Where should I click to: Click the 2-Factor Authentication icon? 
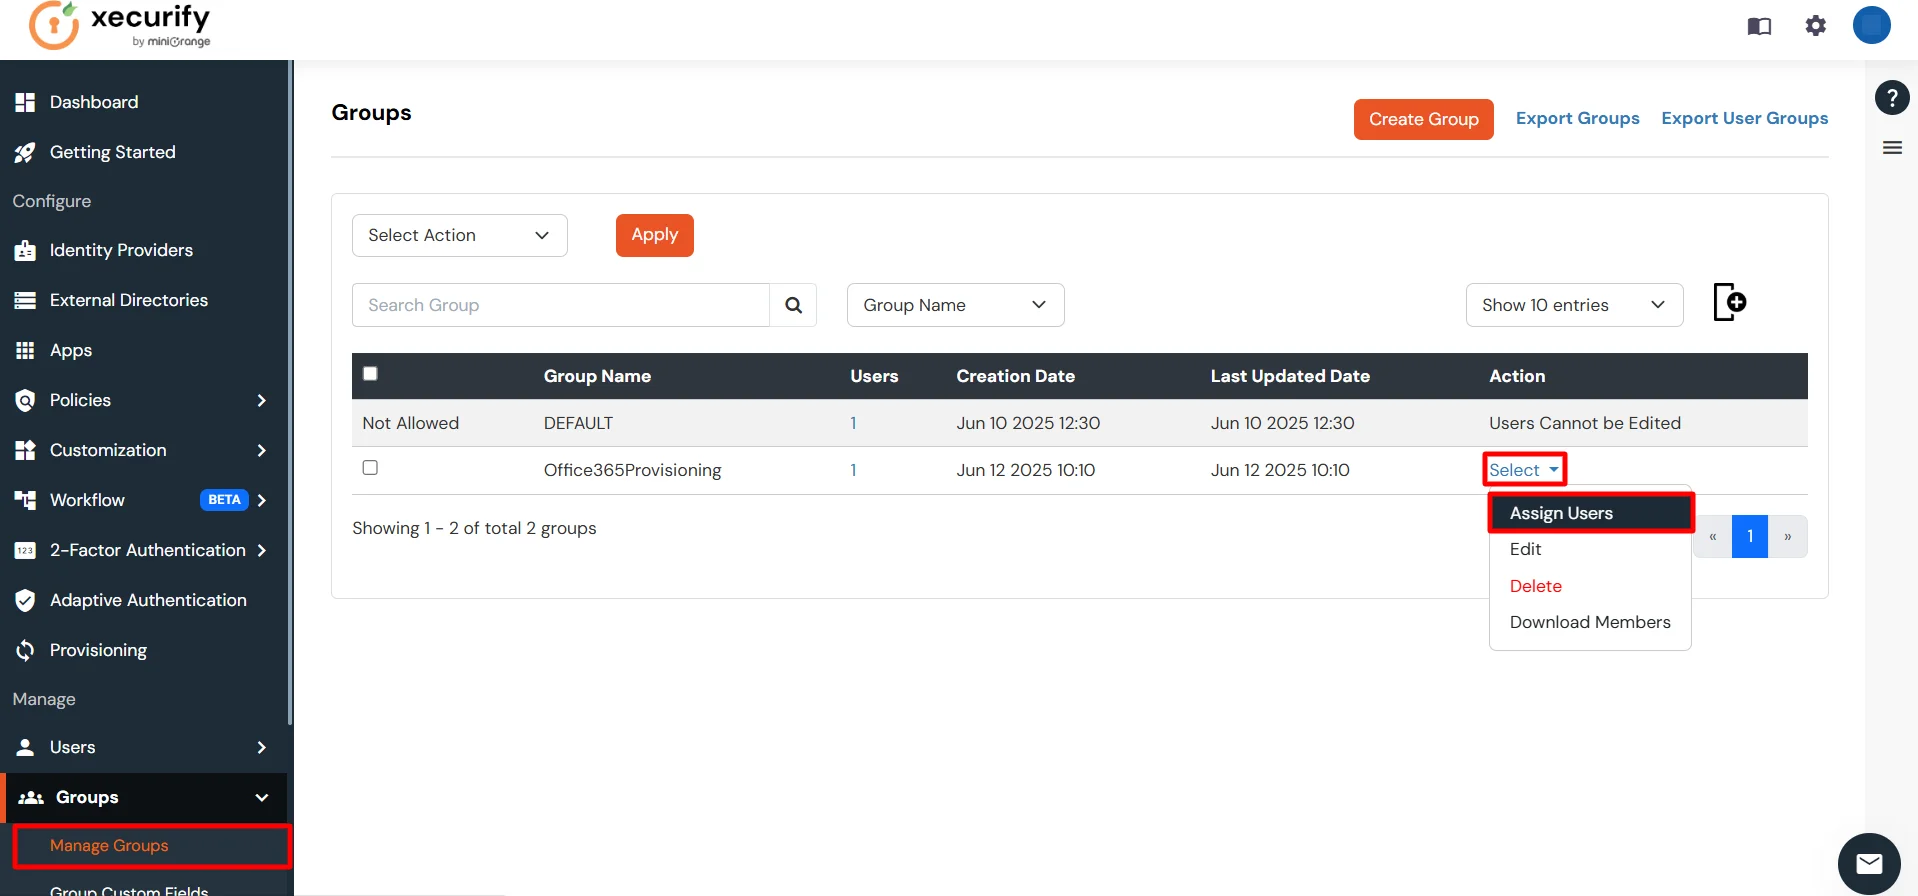tap(25, 550)
